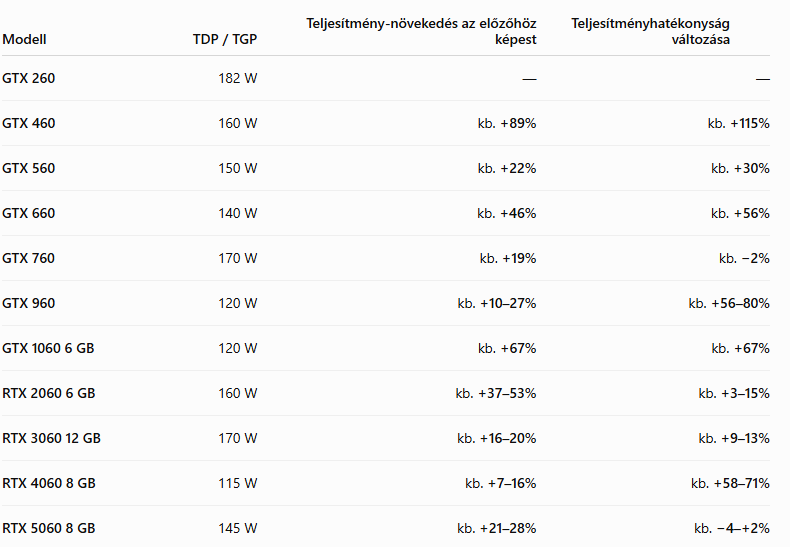Click the kb. −2% efficiency cell
Image resolution: width=790 pixels, height=547 pixels.
click(744, 258)
